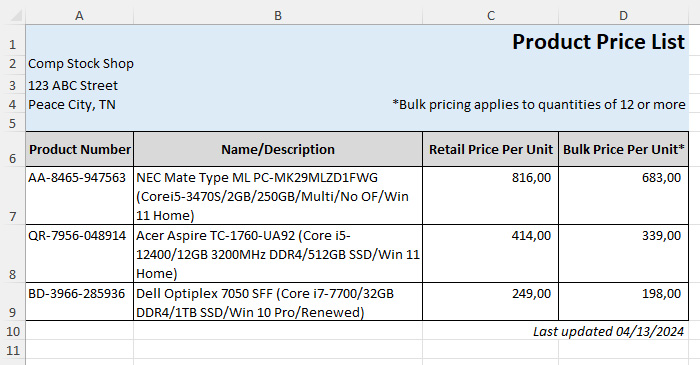This screenshot has height=365, width=700.
Task: Select row 11 header
Action: 12,350
